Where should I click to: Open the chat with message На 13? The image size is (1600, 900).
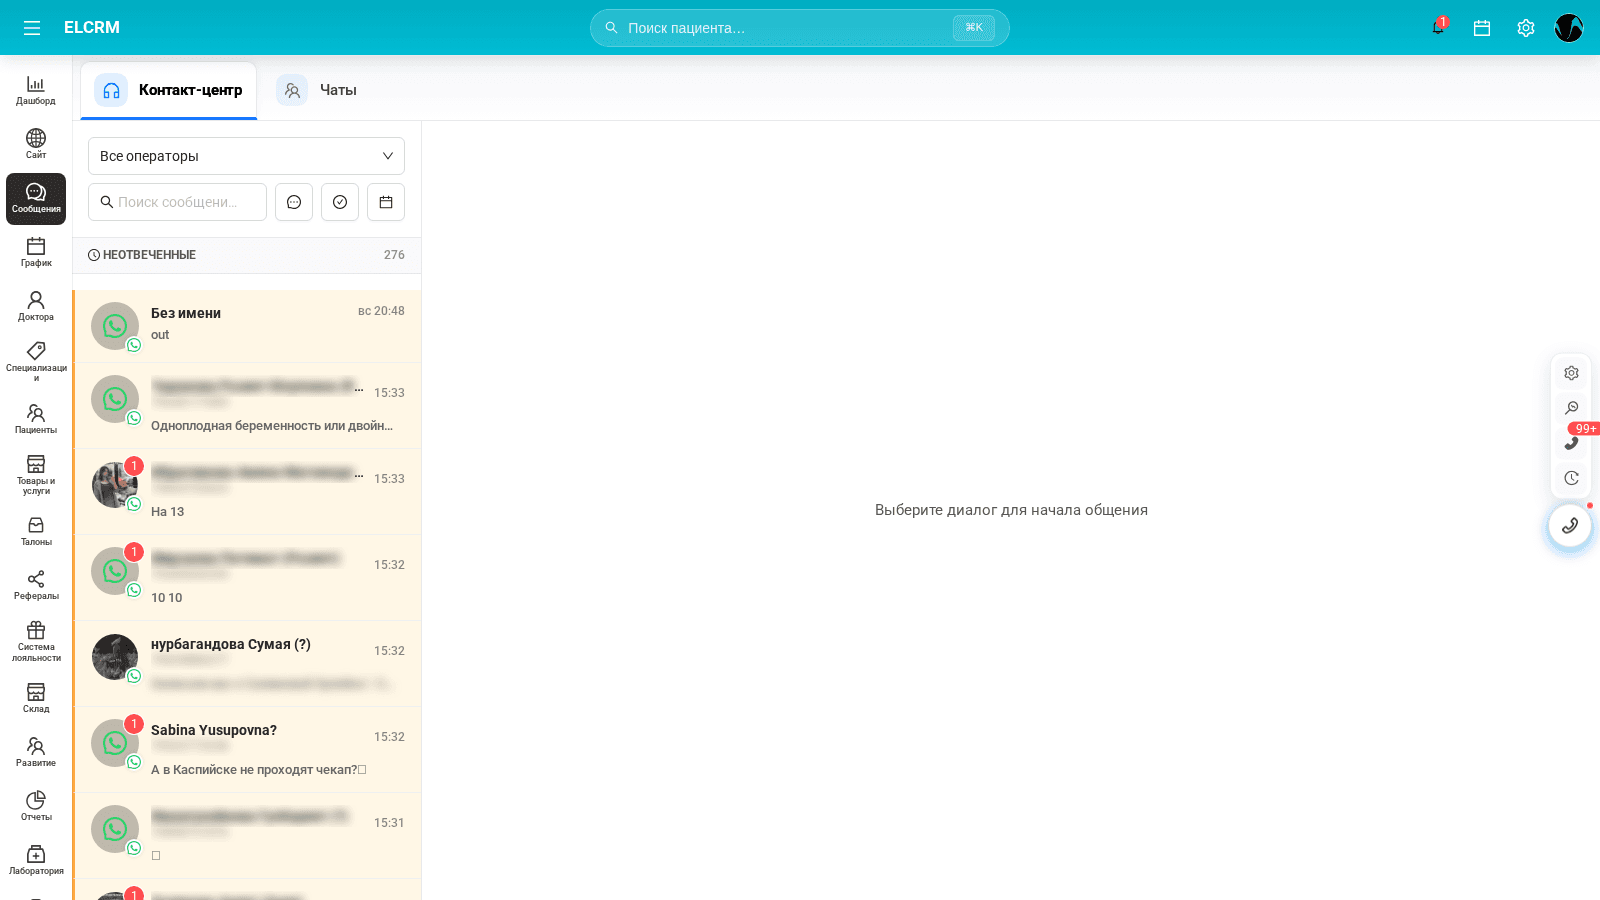coord(247,491)
